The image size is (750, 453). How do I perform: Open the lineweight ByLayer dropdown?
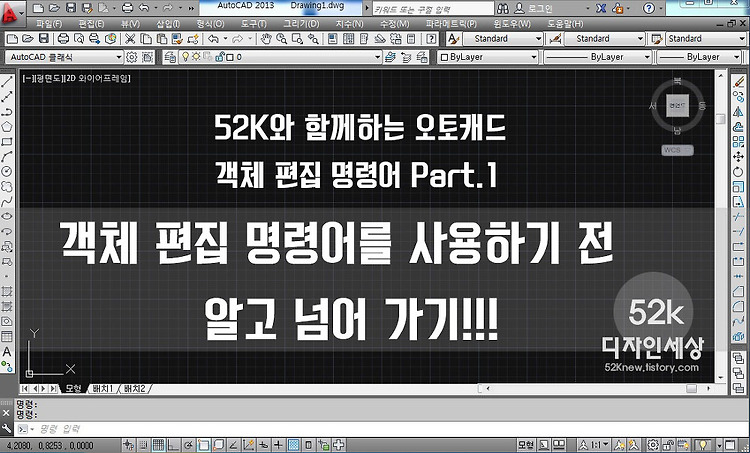(x=699, y=57)
